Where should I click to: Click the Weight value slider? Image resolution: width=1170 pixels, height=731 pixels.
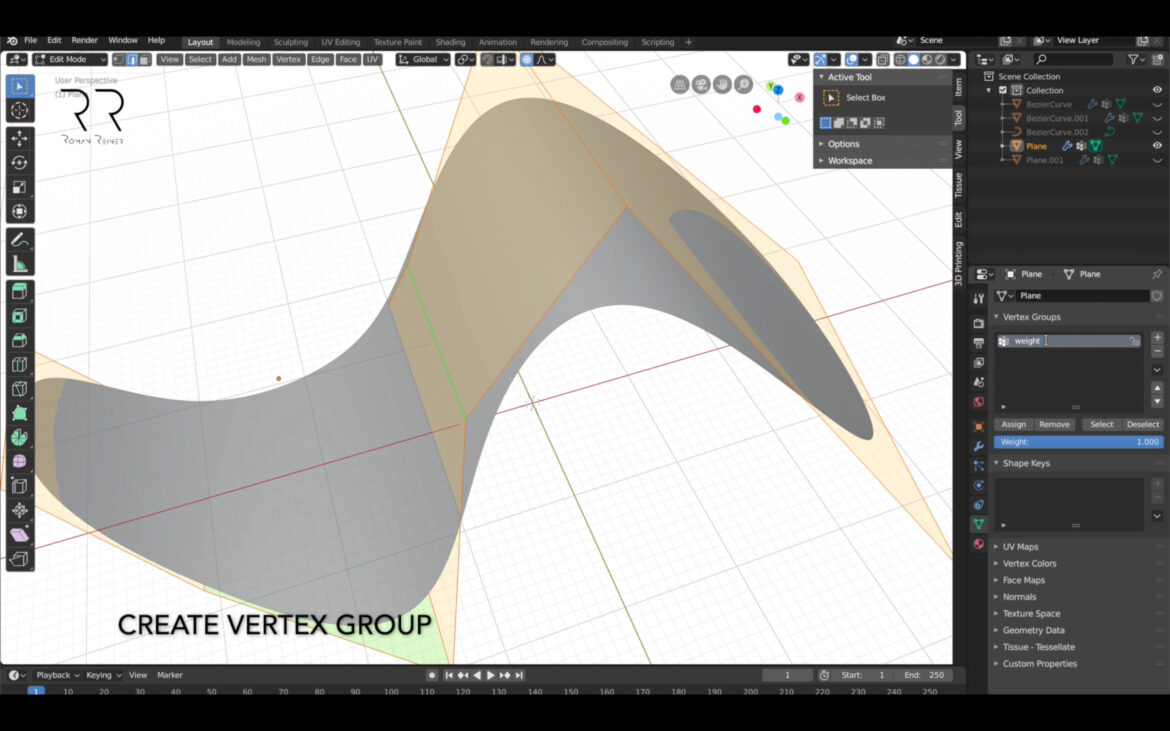[x=1078, y=441]
